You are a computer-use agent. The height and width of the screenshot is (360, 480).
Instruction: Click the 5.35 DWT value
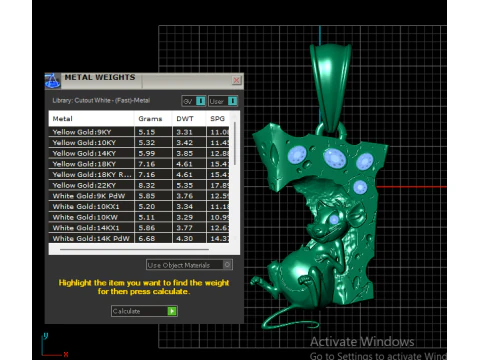tap(185, 185)
